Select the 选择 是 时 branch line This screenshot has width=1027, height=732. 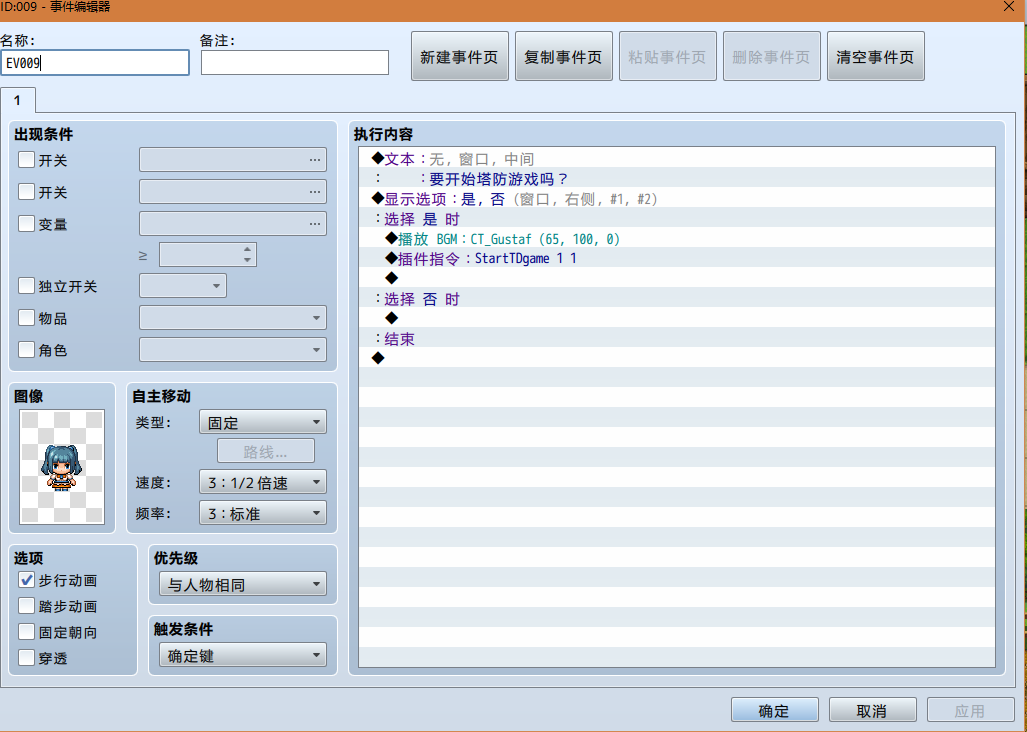click(677, 219)
